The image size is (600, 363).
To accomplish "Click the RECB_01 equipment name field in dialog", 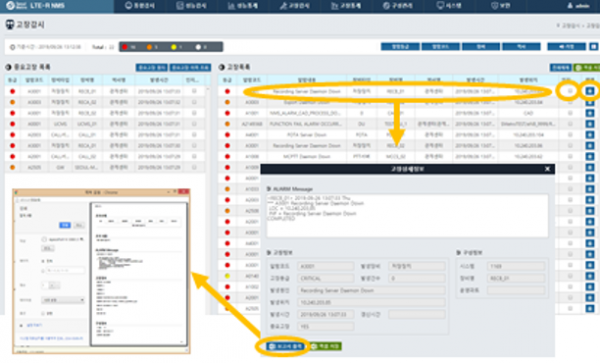I will (x=515, y=278).
